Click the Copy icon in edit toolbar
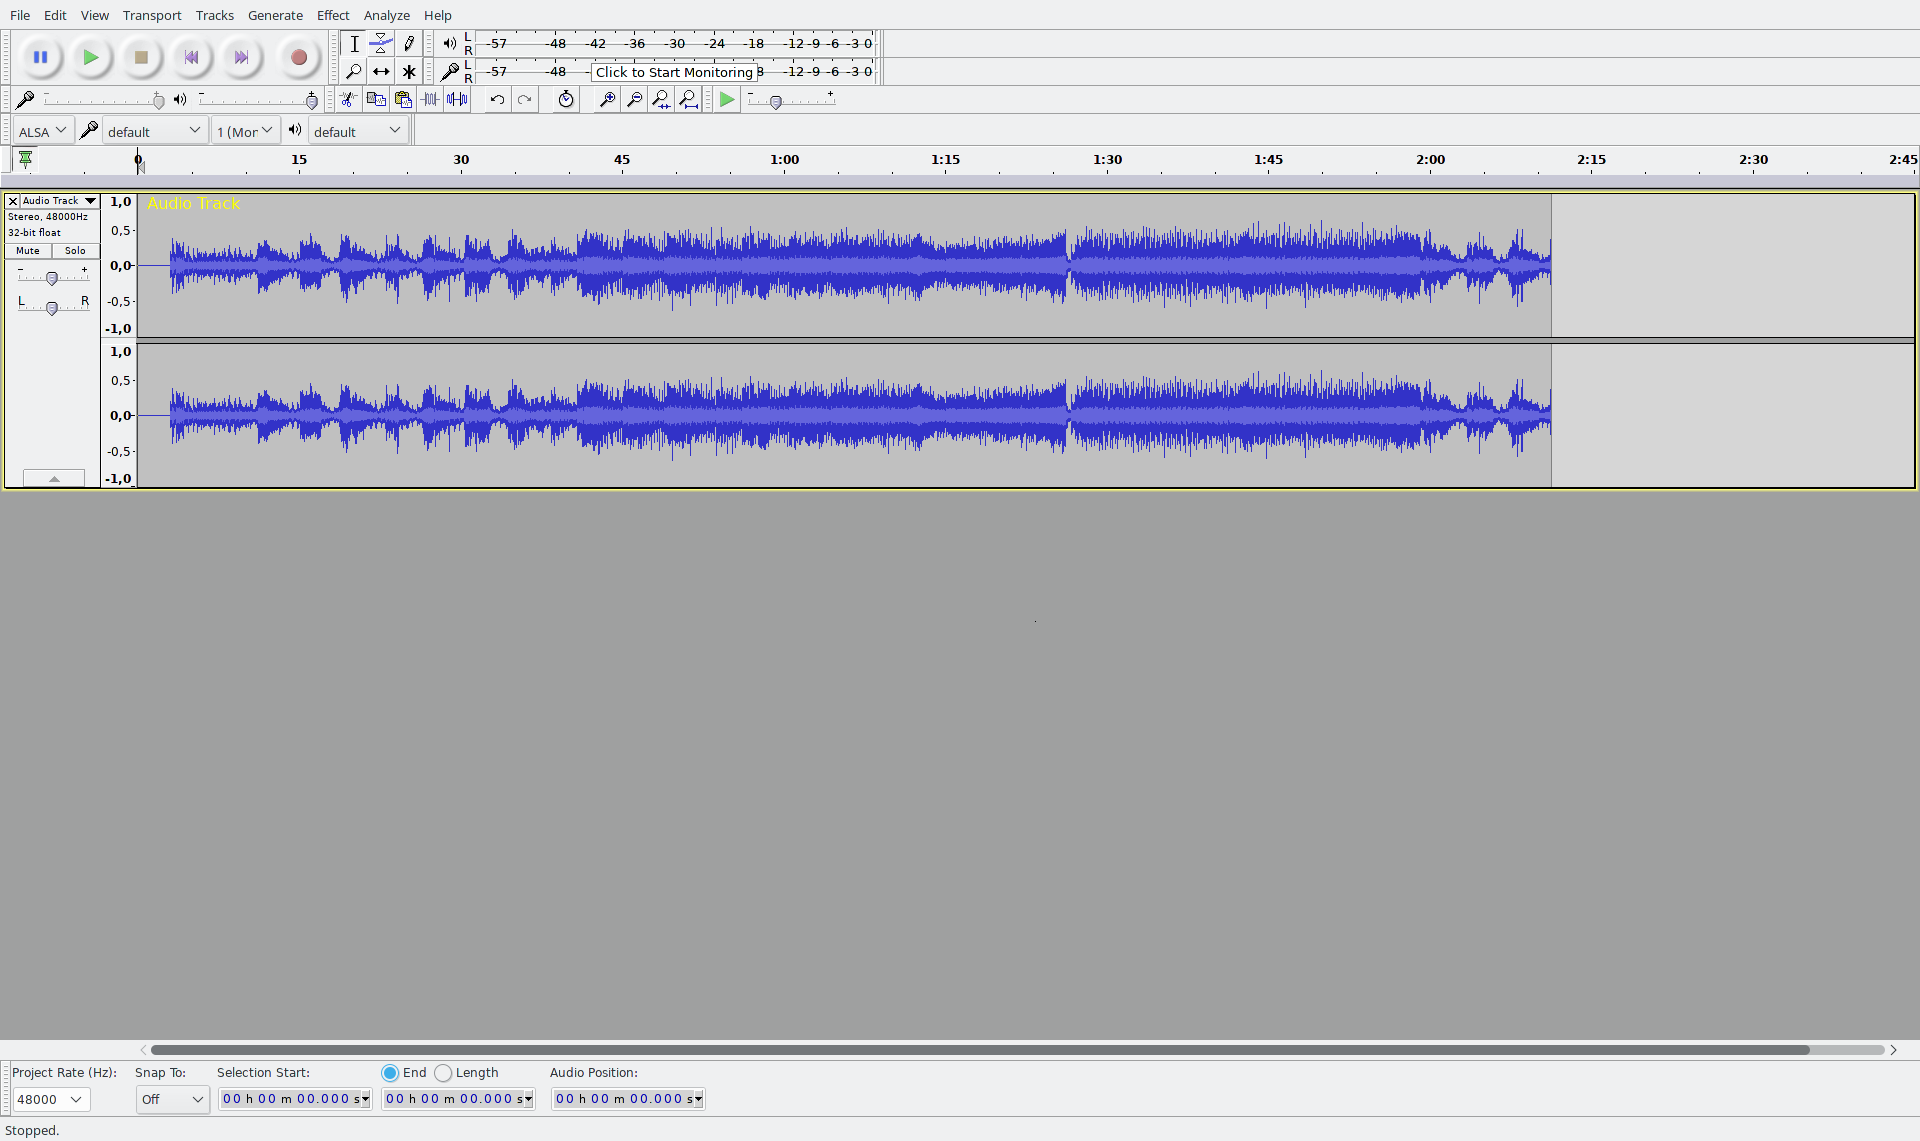Viewport: 1920px width, 1141px height. point(376,99)
